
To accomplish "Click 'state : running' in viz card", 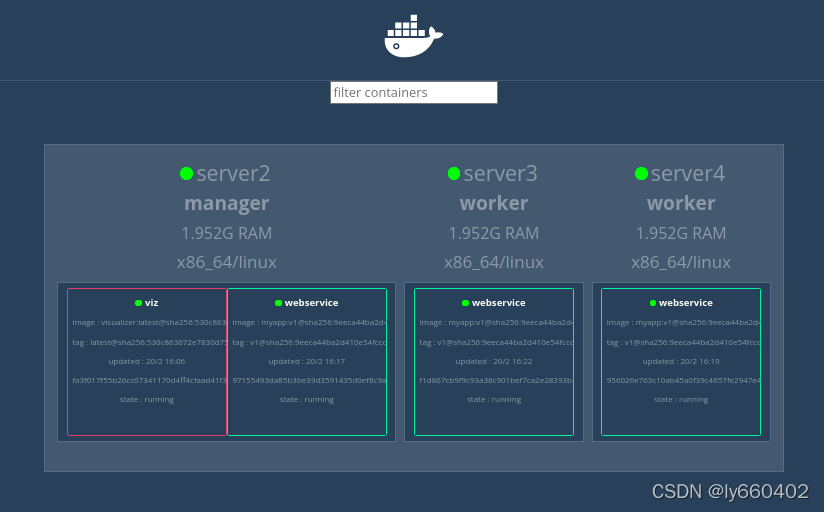I will [x=147, y=400].
